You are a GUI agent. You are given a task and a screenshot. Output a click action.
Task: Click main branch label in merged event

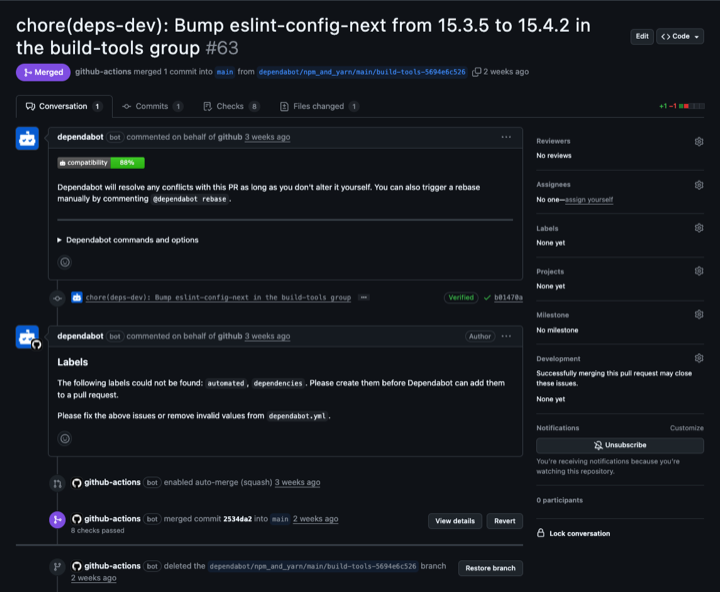click(x=280, y=519)
